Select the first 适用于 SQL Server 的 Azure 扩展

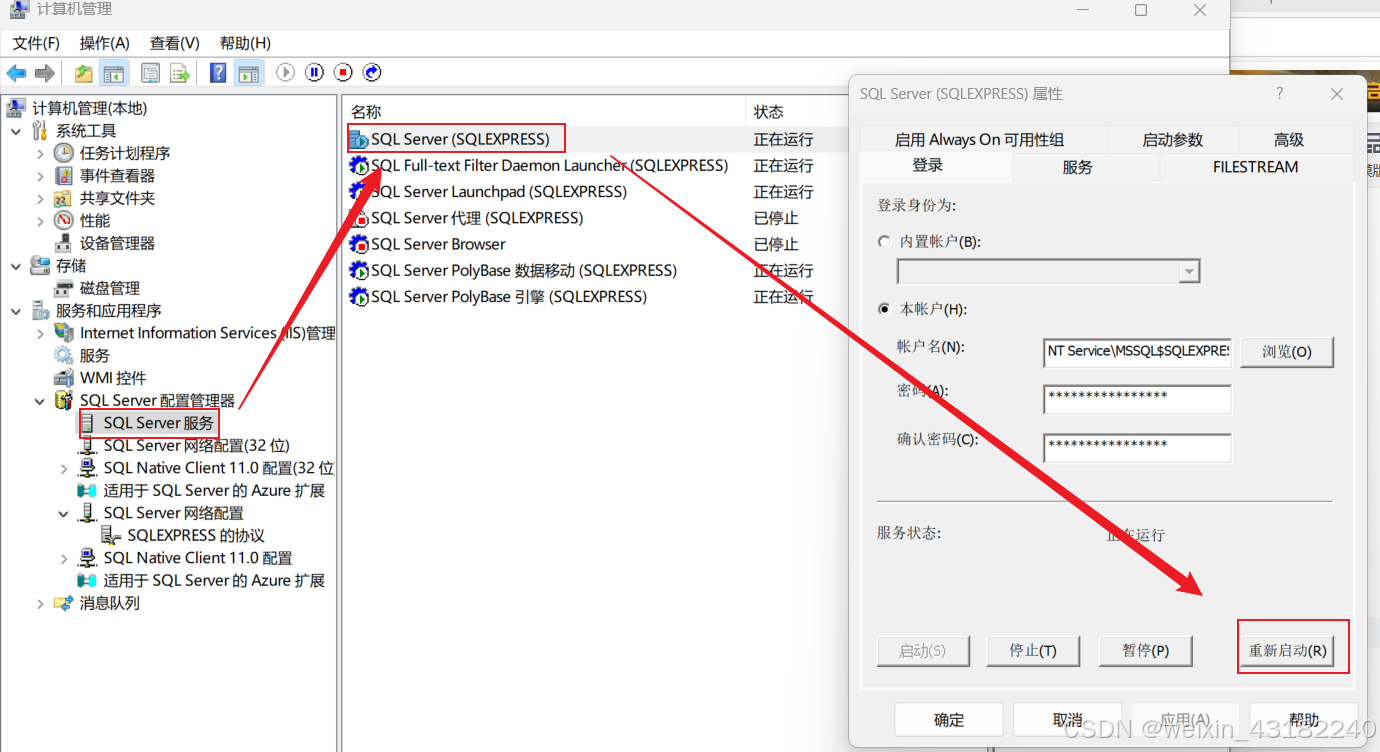tap(214, 490)
